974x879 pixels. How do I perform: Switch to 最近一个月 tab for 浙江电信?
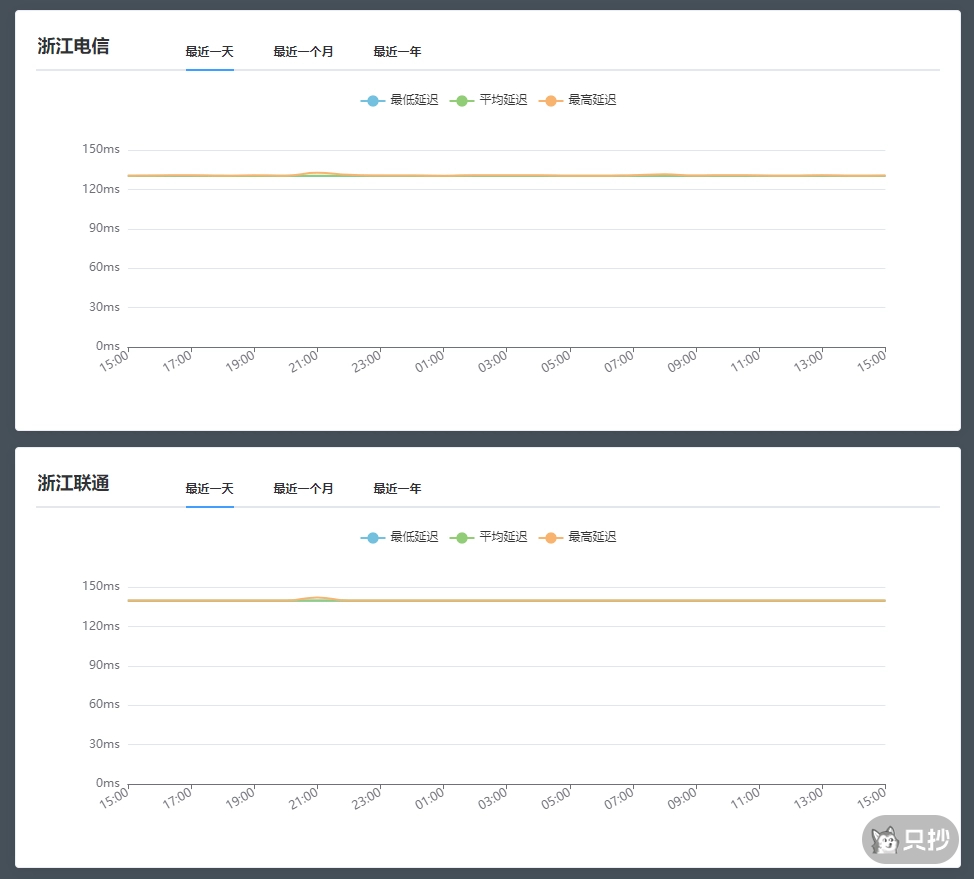pos(302,50)
